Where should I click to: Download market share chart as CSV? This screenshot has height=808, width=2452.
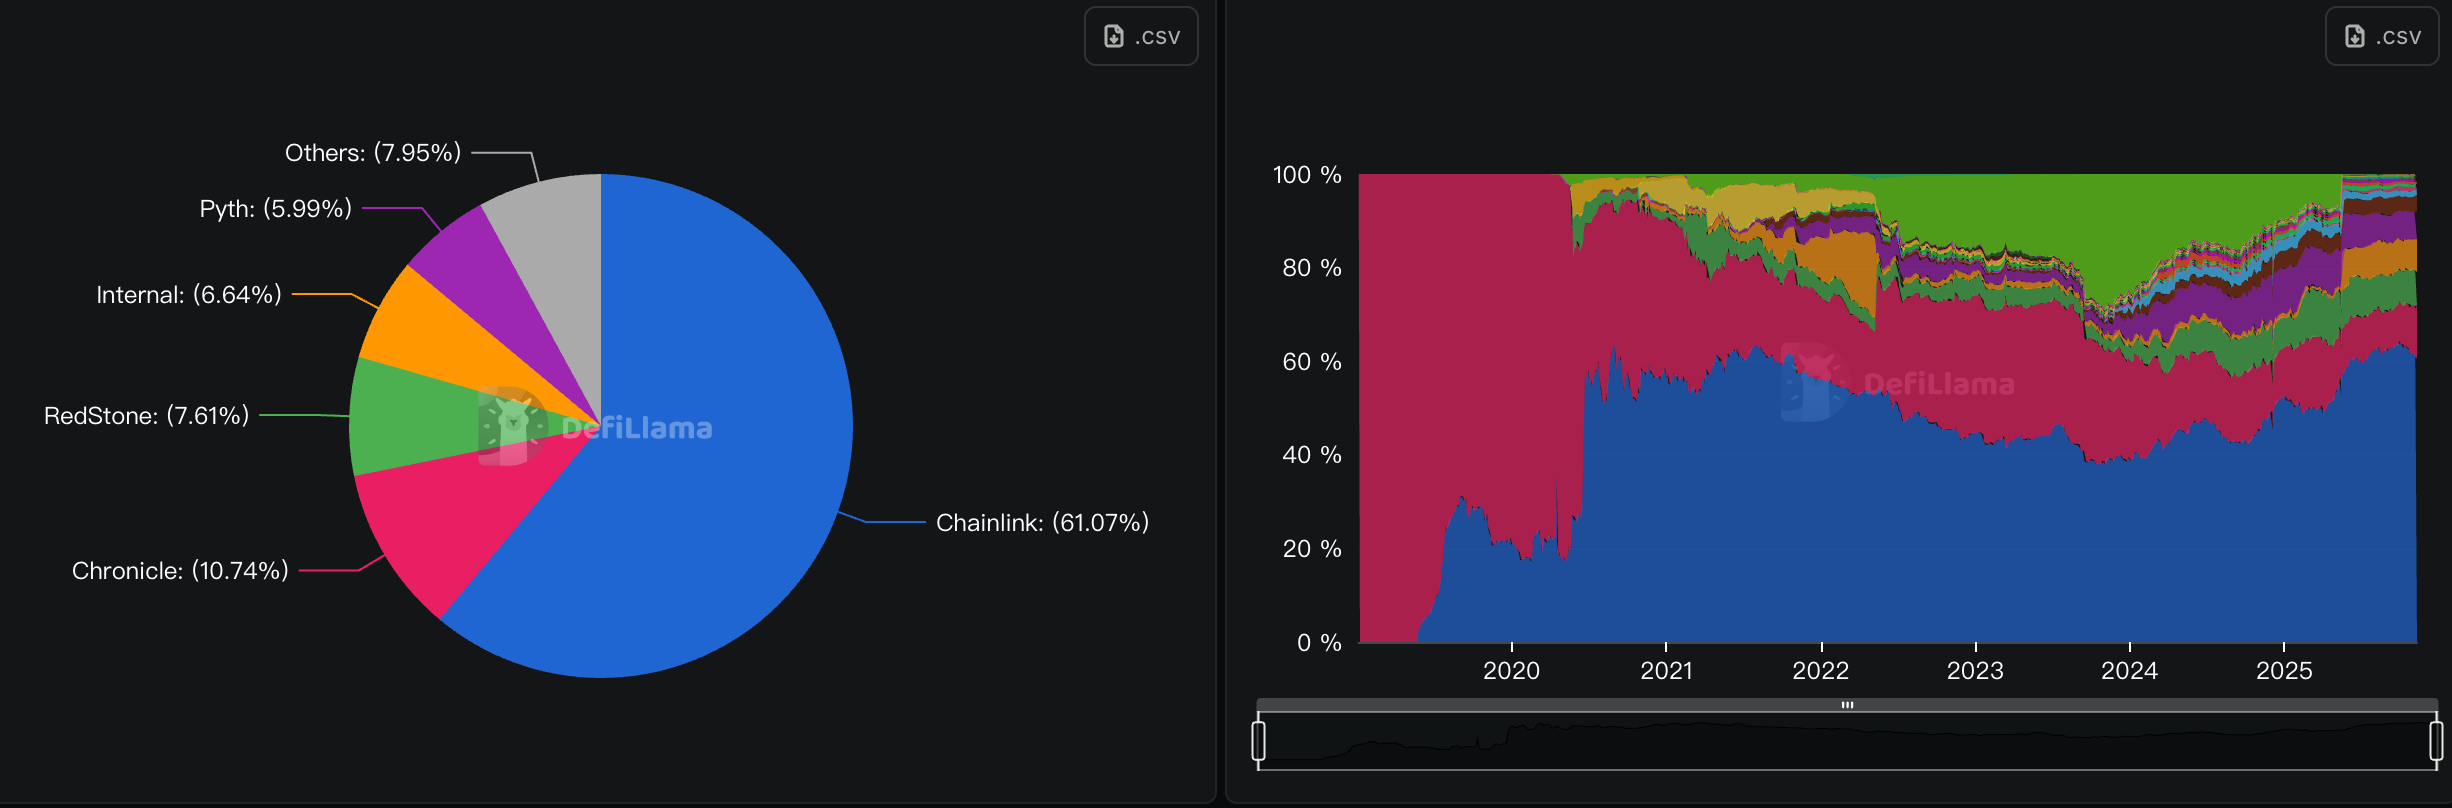point(2381,35)
